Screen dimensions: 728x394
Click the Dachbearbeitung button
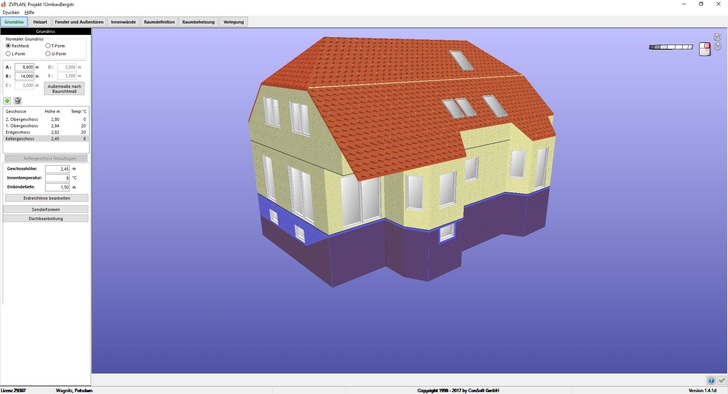[x=46, y=219]
